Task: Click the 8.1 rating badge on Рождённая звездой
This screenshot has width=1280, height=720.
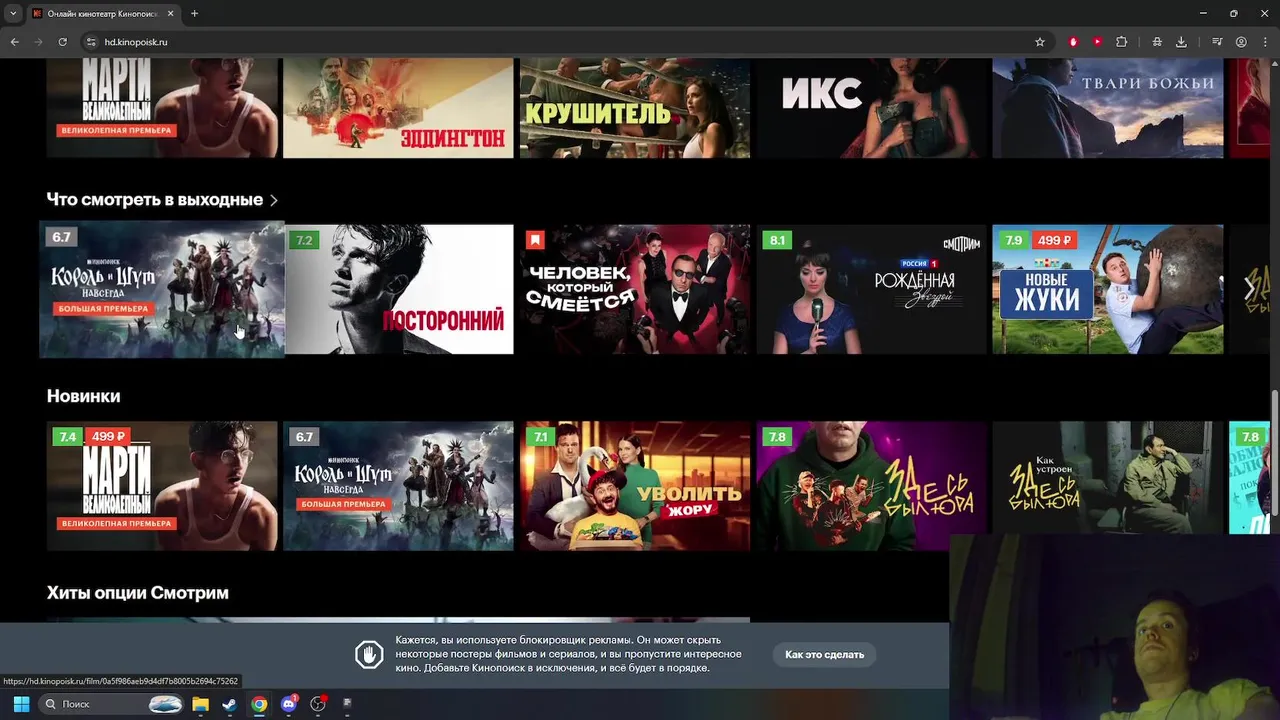Action: pyautogui.click(x=777, y=240)
